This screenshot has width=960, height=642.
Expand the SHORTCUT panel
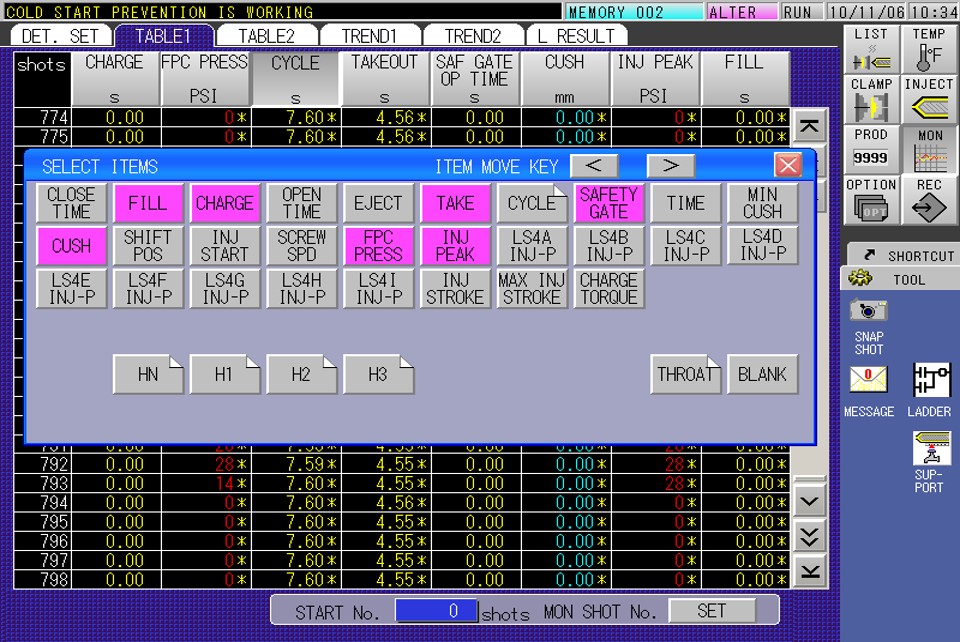pyautogui.click(x=903, y=255)
